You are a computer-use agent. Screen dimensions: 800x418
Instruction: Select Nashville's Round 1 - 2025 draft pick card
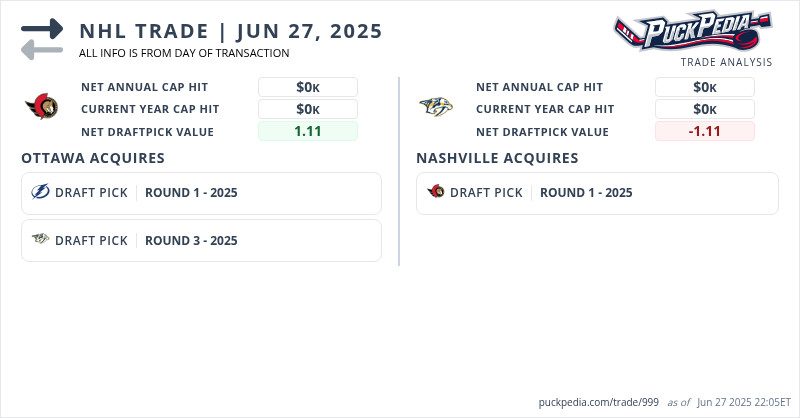click(597, 193)
